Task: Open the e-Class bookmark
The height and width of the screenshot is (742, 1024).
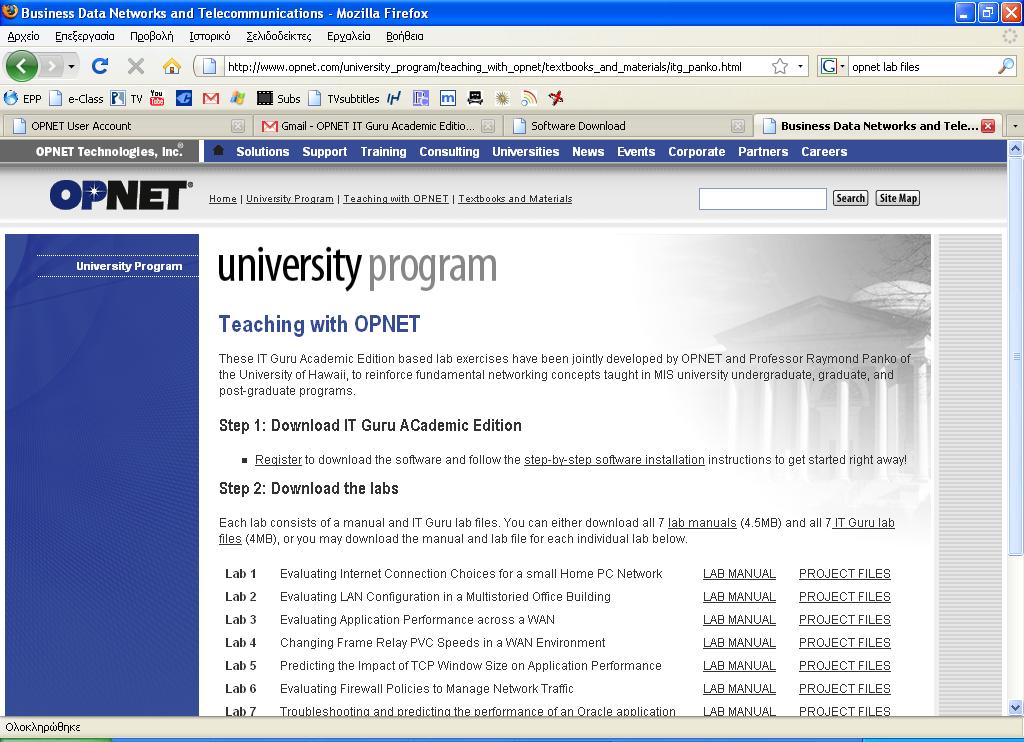Action: point(76,99)
